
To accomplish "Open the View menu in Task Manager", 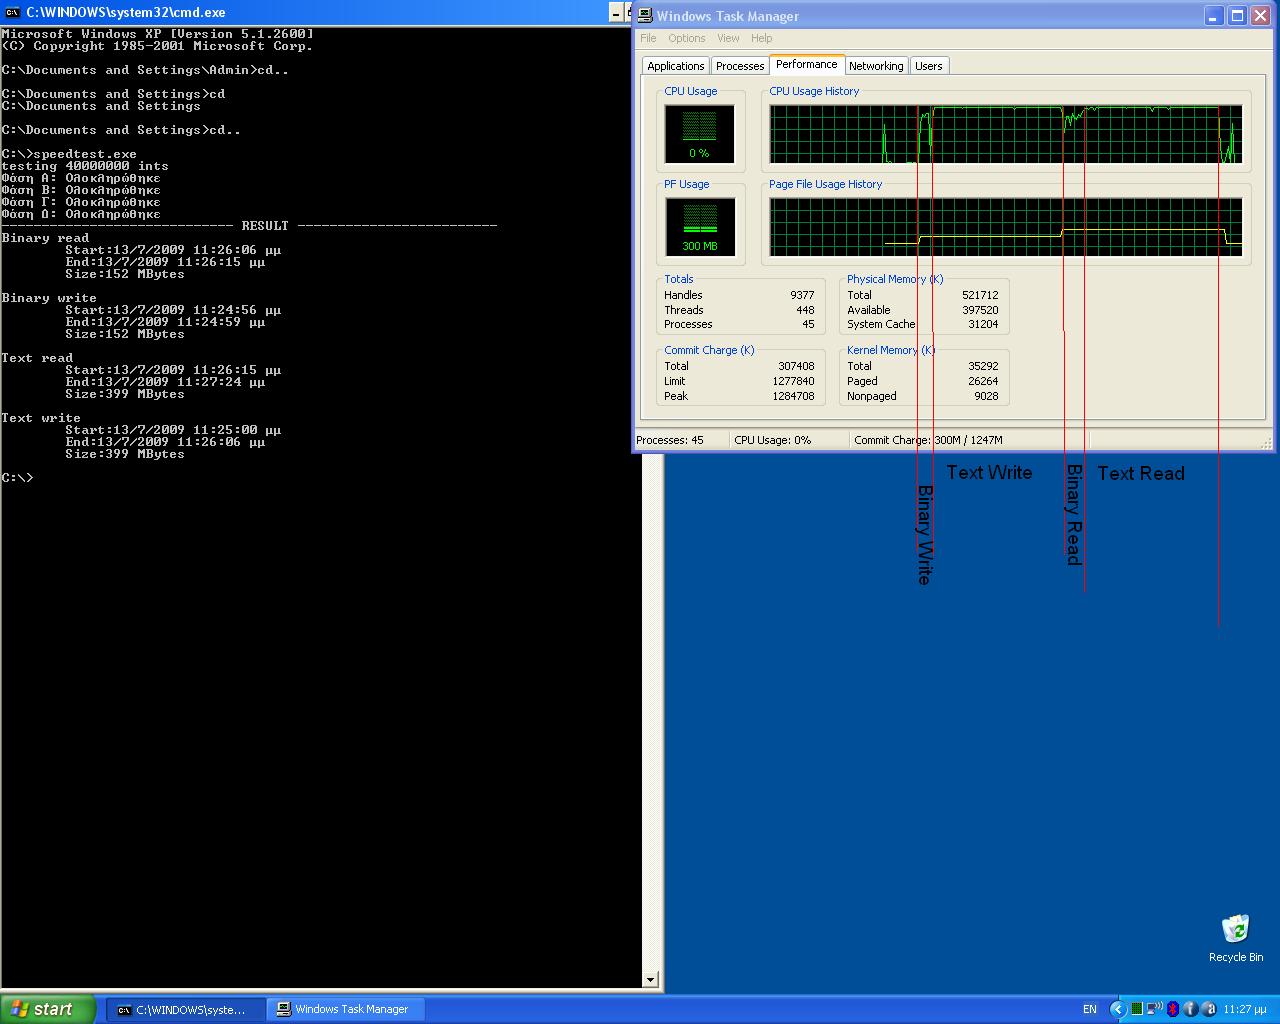I will click(728, 38).
